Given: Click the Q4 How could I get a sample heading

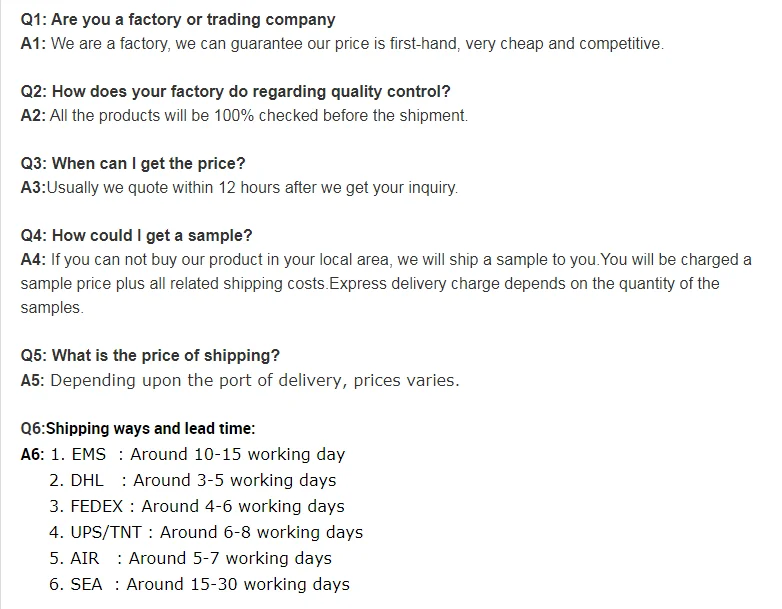Looking at the screenshot, I should [137, 235].
